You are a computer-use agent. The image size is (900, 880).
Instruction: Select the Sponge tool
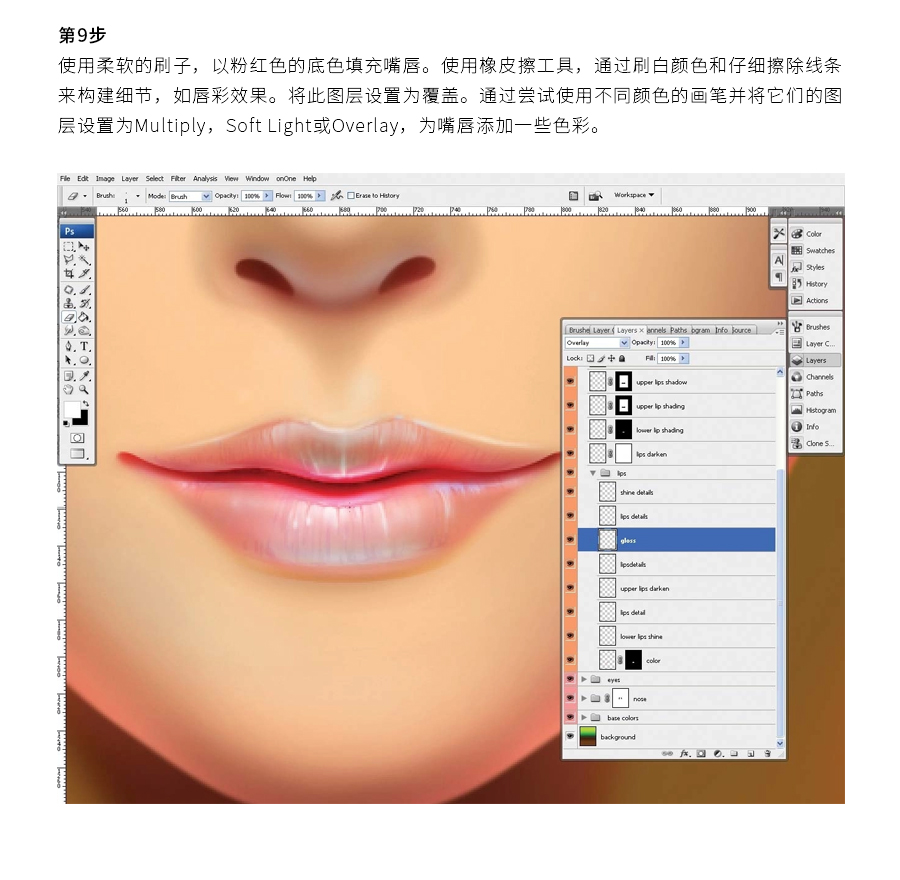[84, 331]
